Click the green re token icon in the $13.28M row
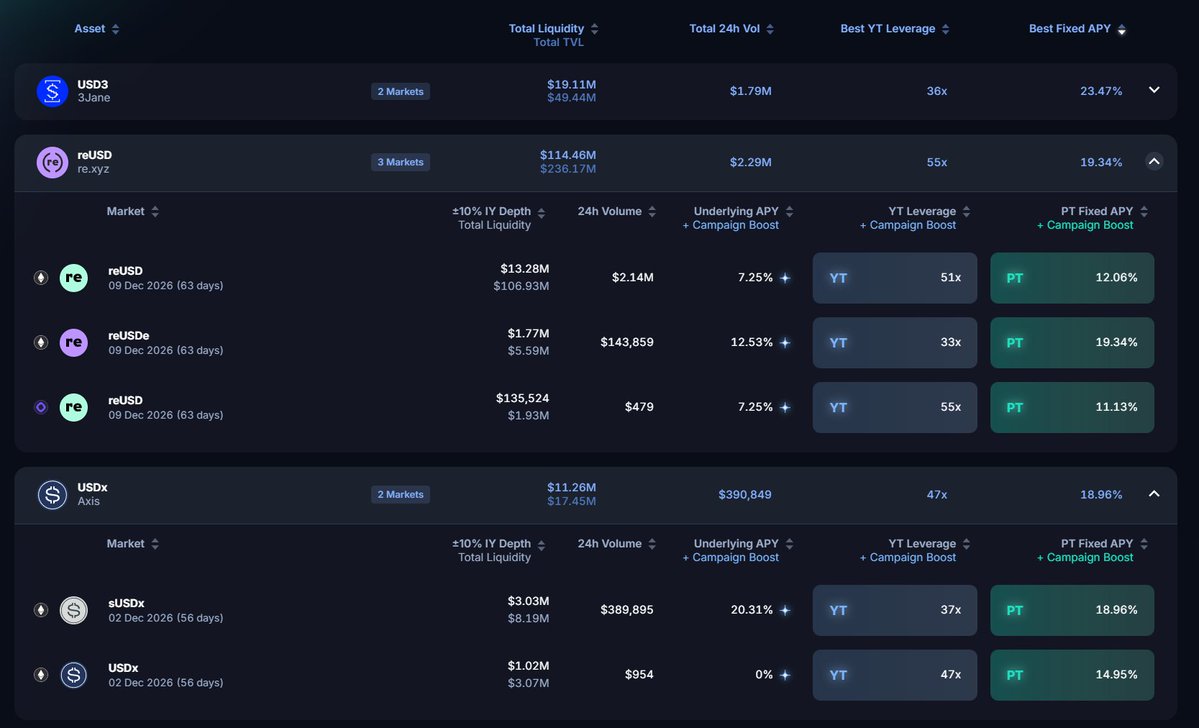Viewport: 1199px width, 728px height. tap(73, 278)
